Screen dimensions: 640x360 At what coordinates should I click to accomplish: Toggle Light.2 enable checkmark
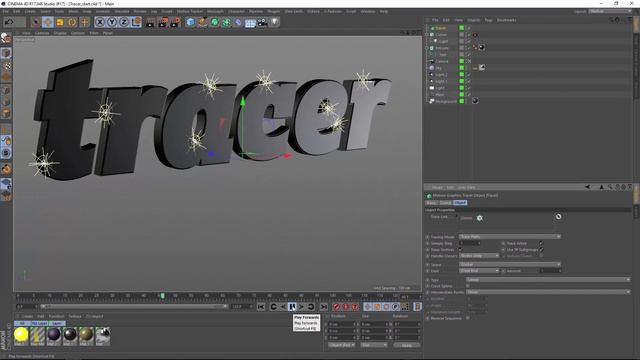469,75
